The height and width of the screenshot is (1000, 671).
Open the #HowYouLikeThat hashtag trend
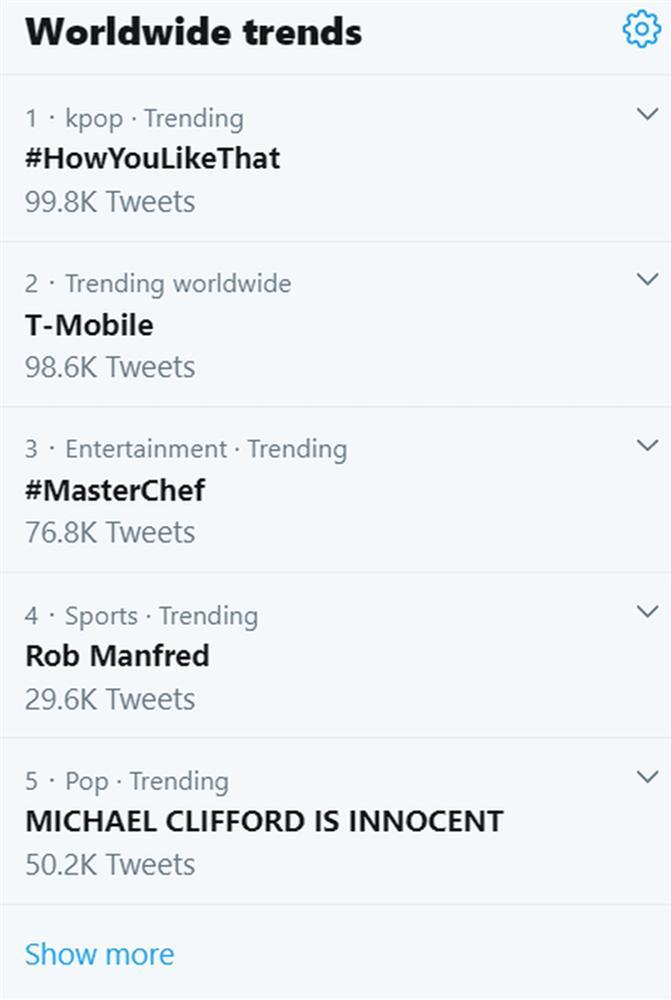(153, 158)
